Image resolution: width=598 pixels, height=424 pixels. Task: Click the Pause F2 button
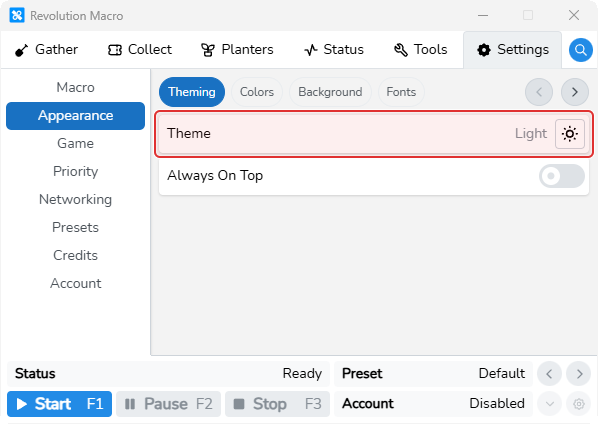coord(169,404)
